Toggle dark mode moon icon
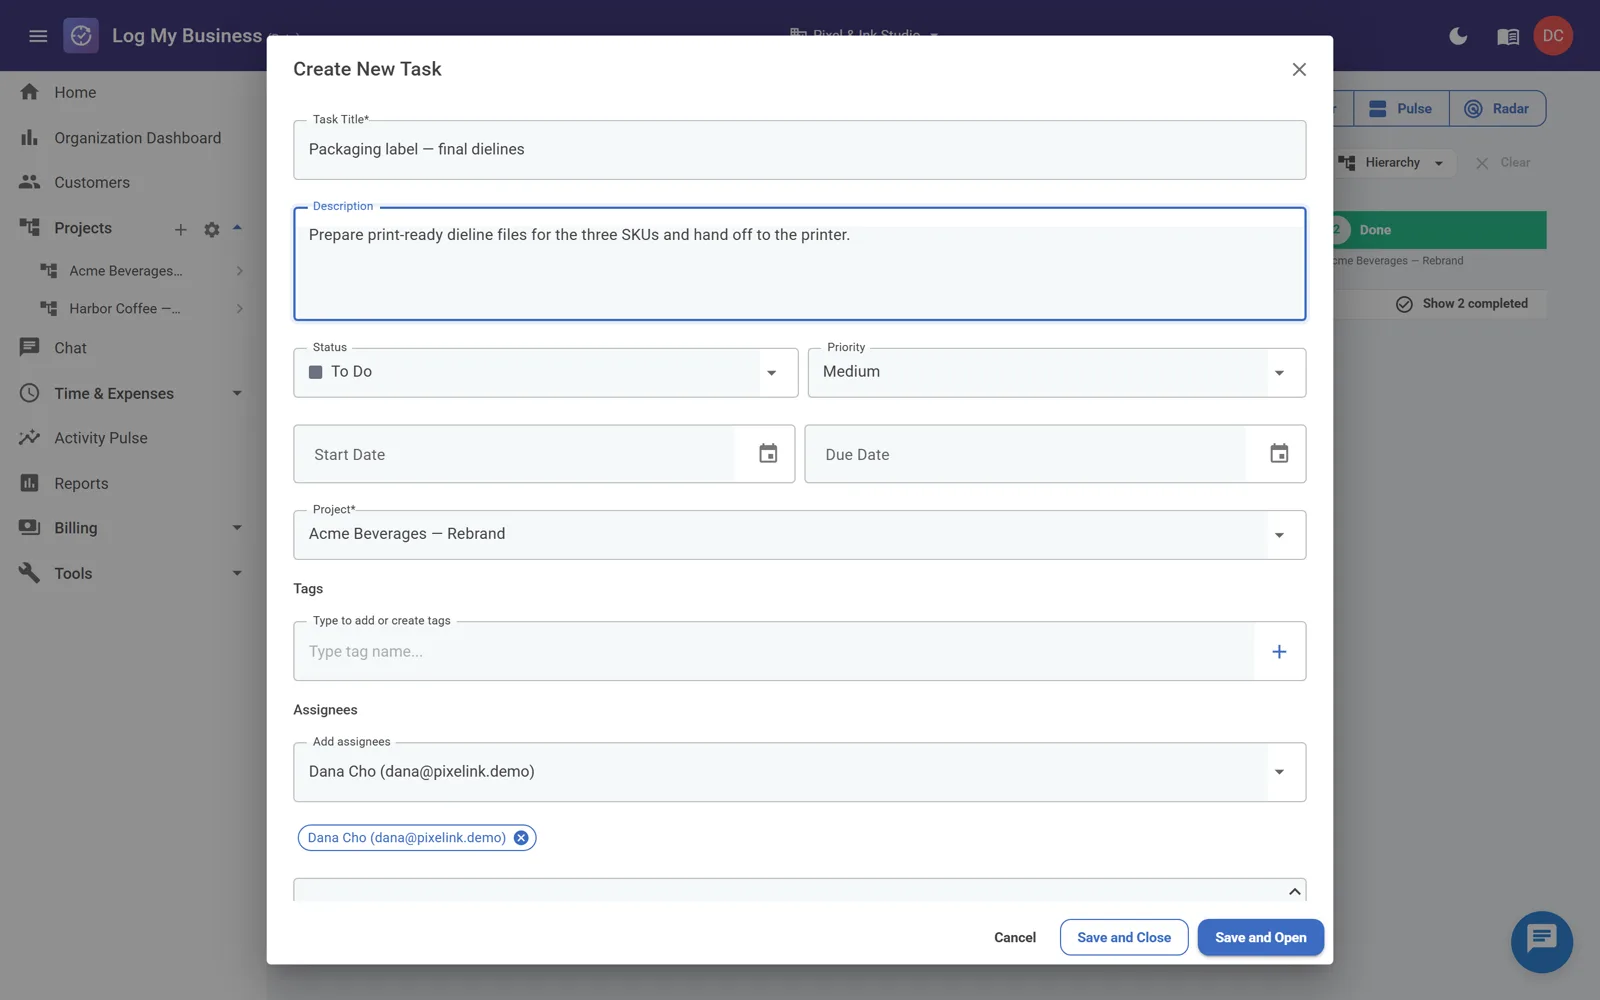The width and height of the screenshot is (1600, 1000). click(1458, 36)
